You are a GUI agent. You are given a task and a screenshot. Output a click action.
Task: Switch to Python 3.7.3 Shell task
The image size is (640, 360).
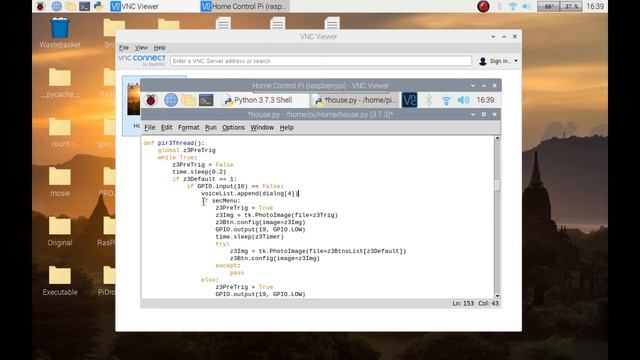(264, 100)
